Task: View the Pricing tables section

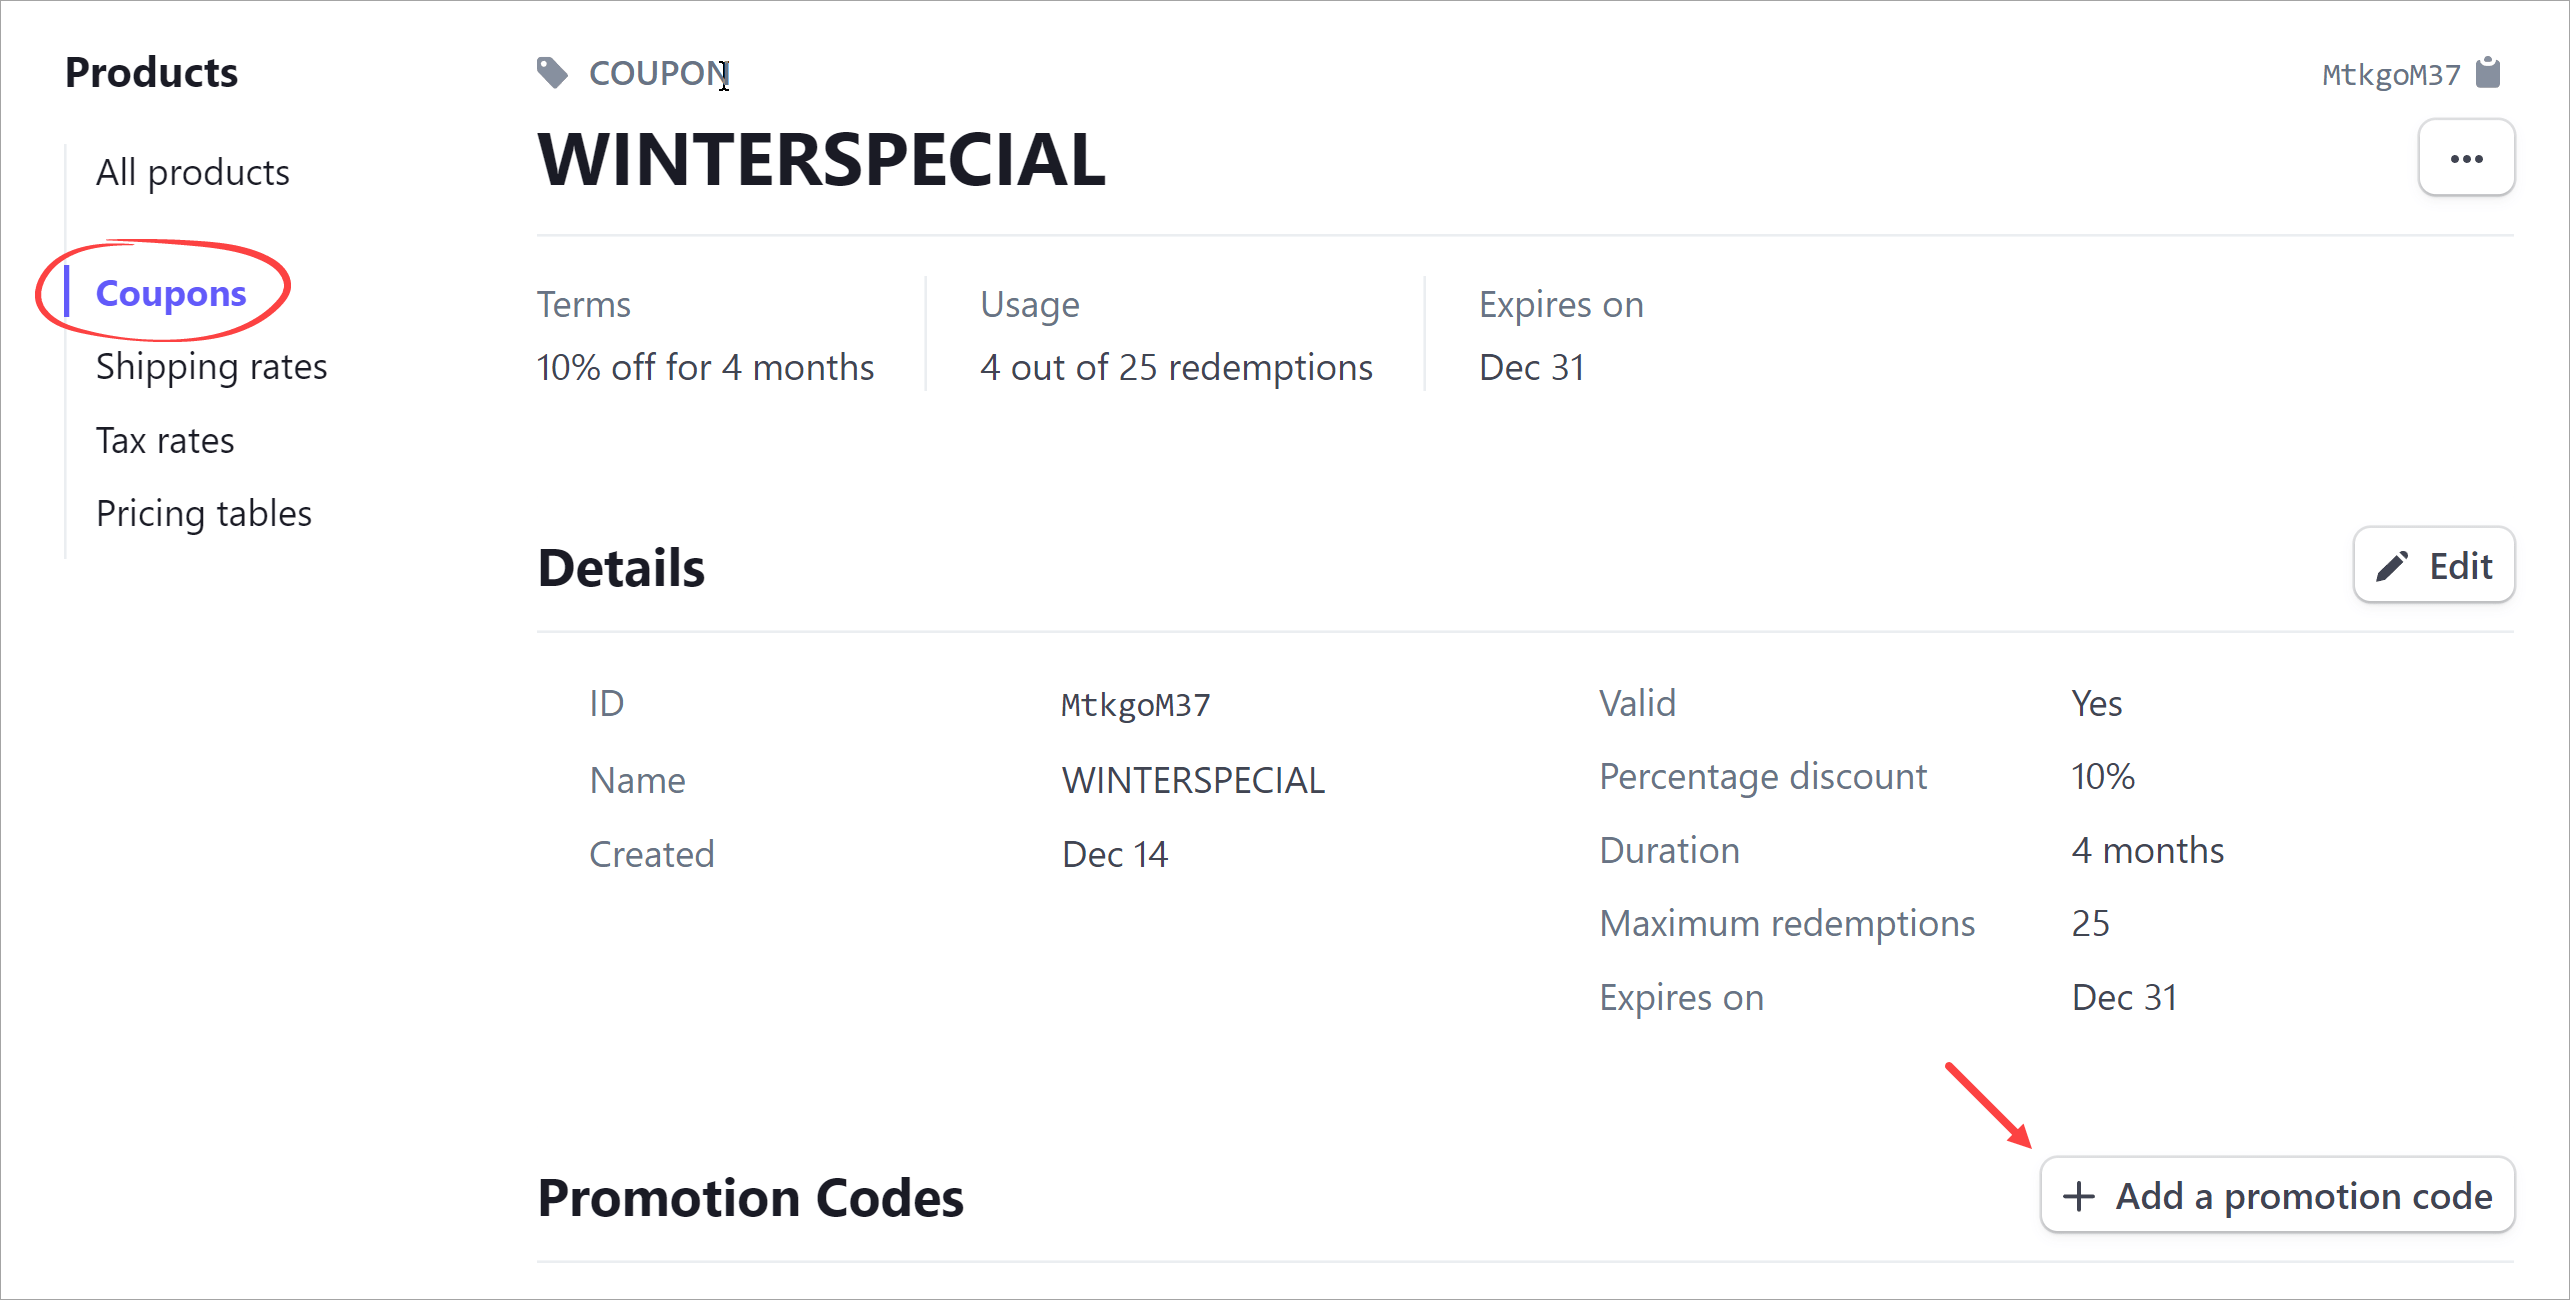Action: (204, 513)
